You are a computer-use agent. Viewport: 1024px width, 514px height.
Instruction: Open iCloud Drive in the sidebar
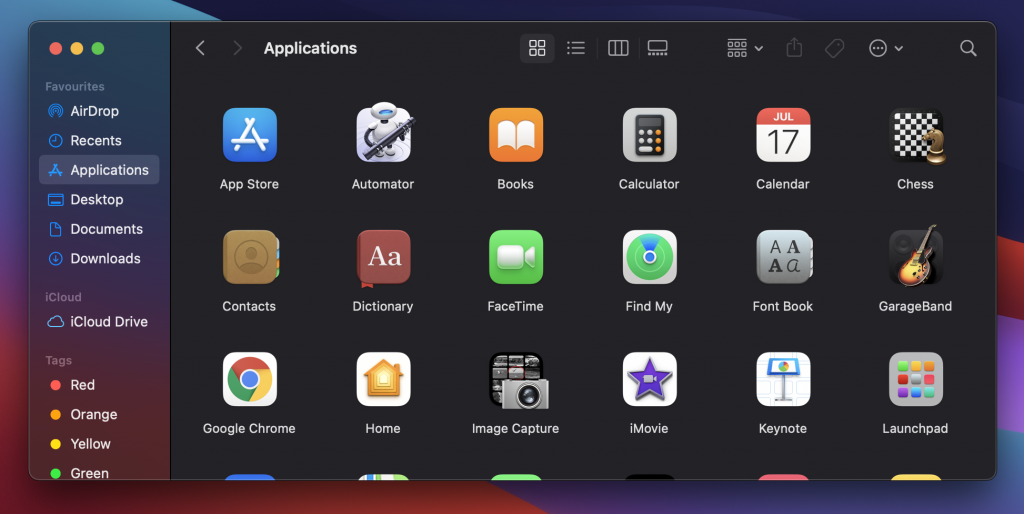click(99, 321)
